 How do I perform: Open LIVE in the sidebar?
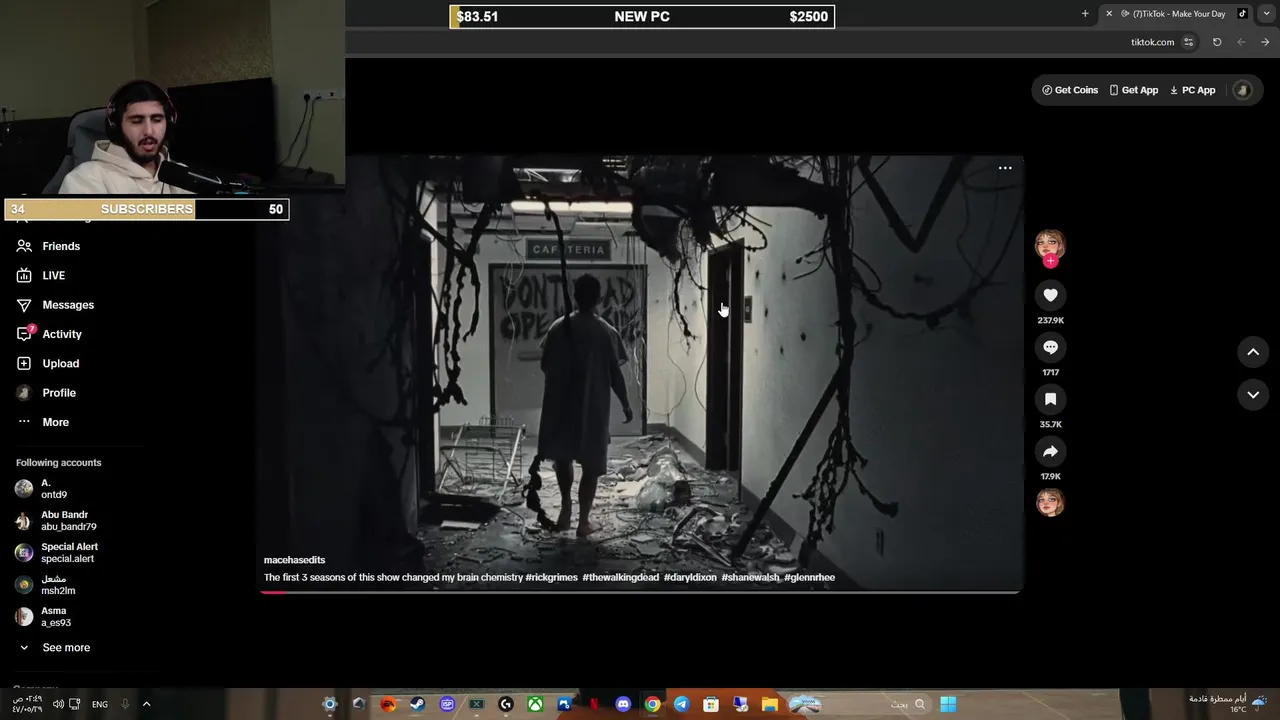(x=41, y=275)
